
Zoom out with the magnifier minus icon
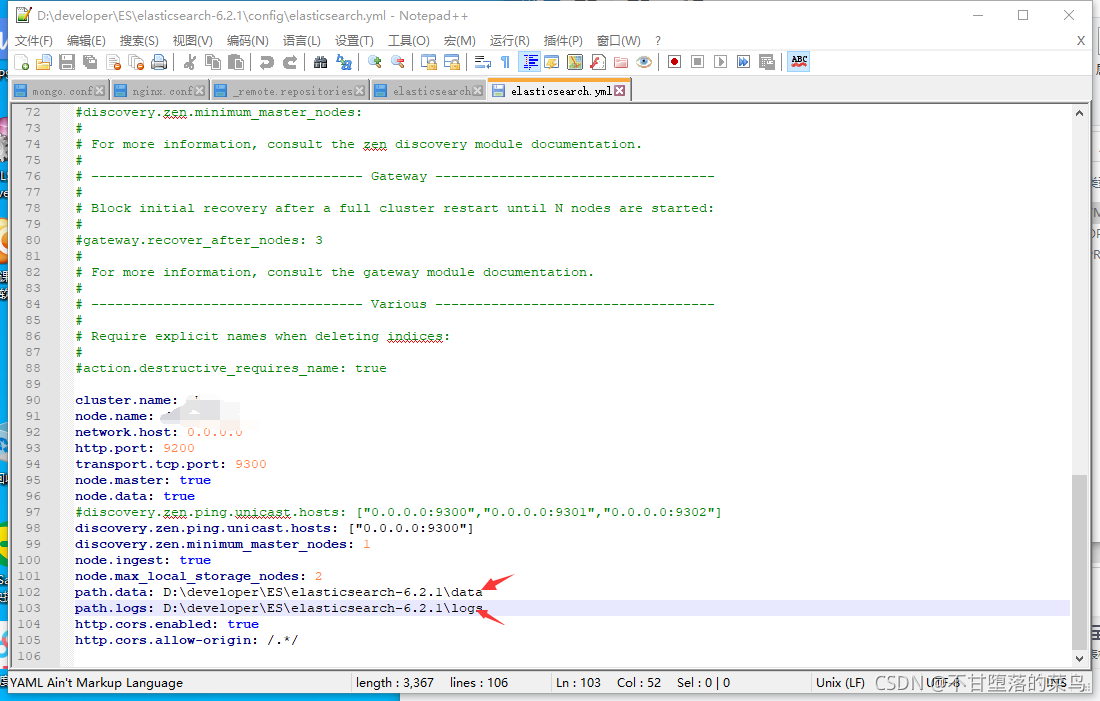click(x=398, y=62)
